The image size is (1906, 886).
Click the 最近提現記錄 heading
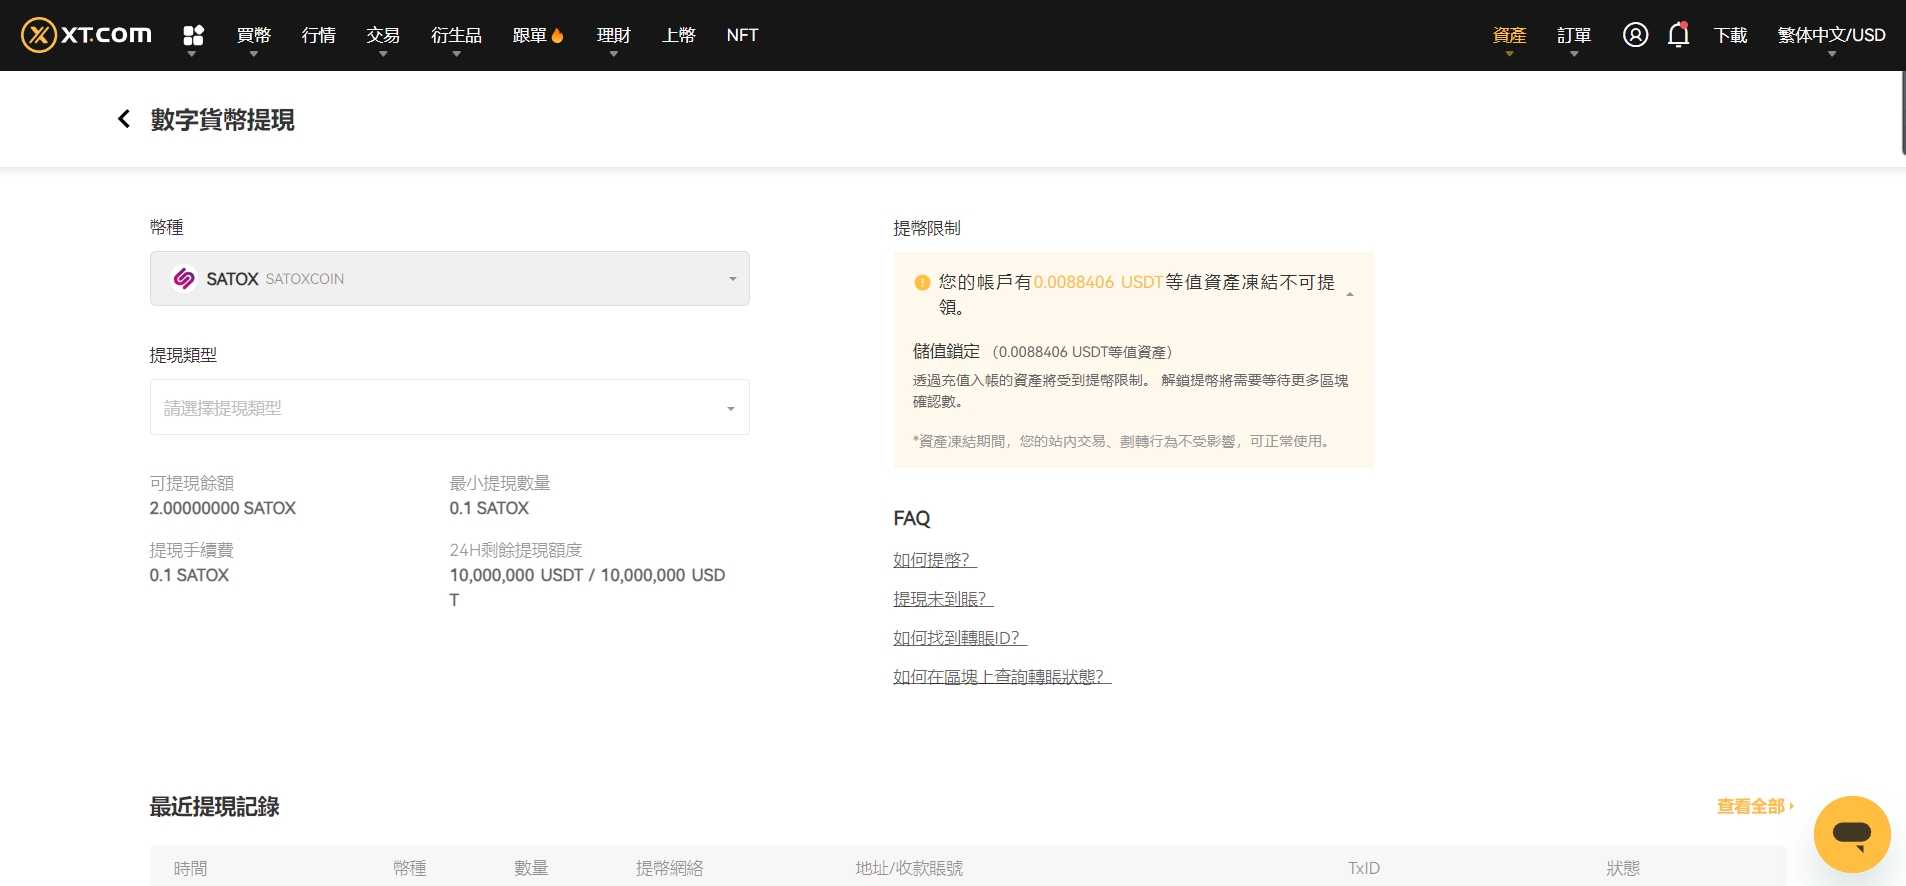pos(214,806)
